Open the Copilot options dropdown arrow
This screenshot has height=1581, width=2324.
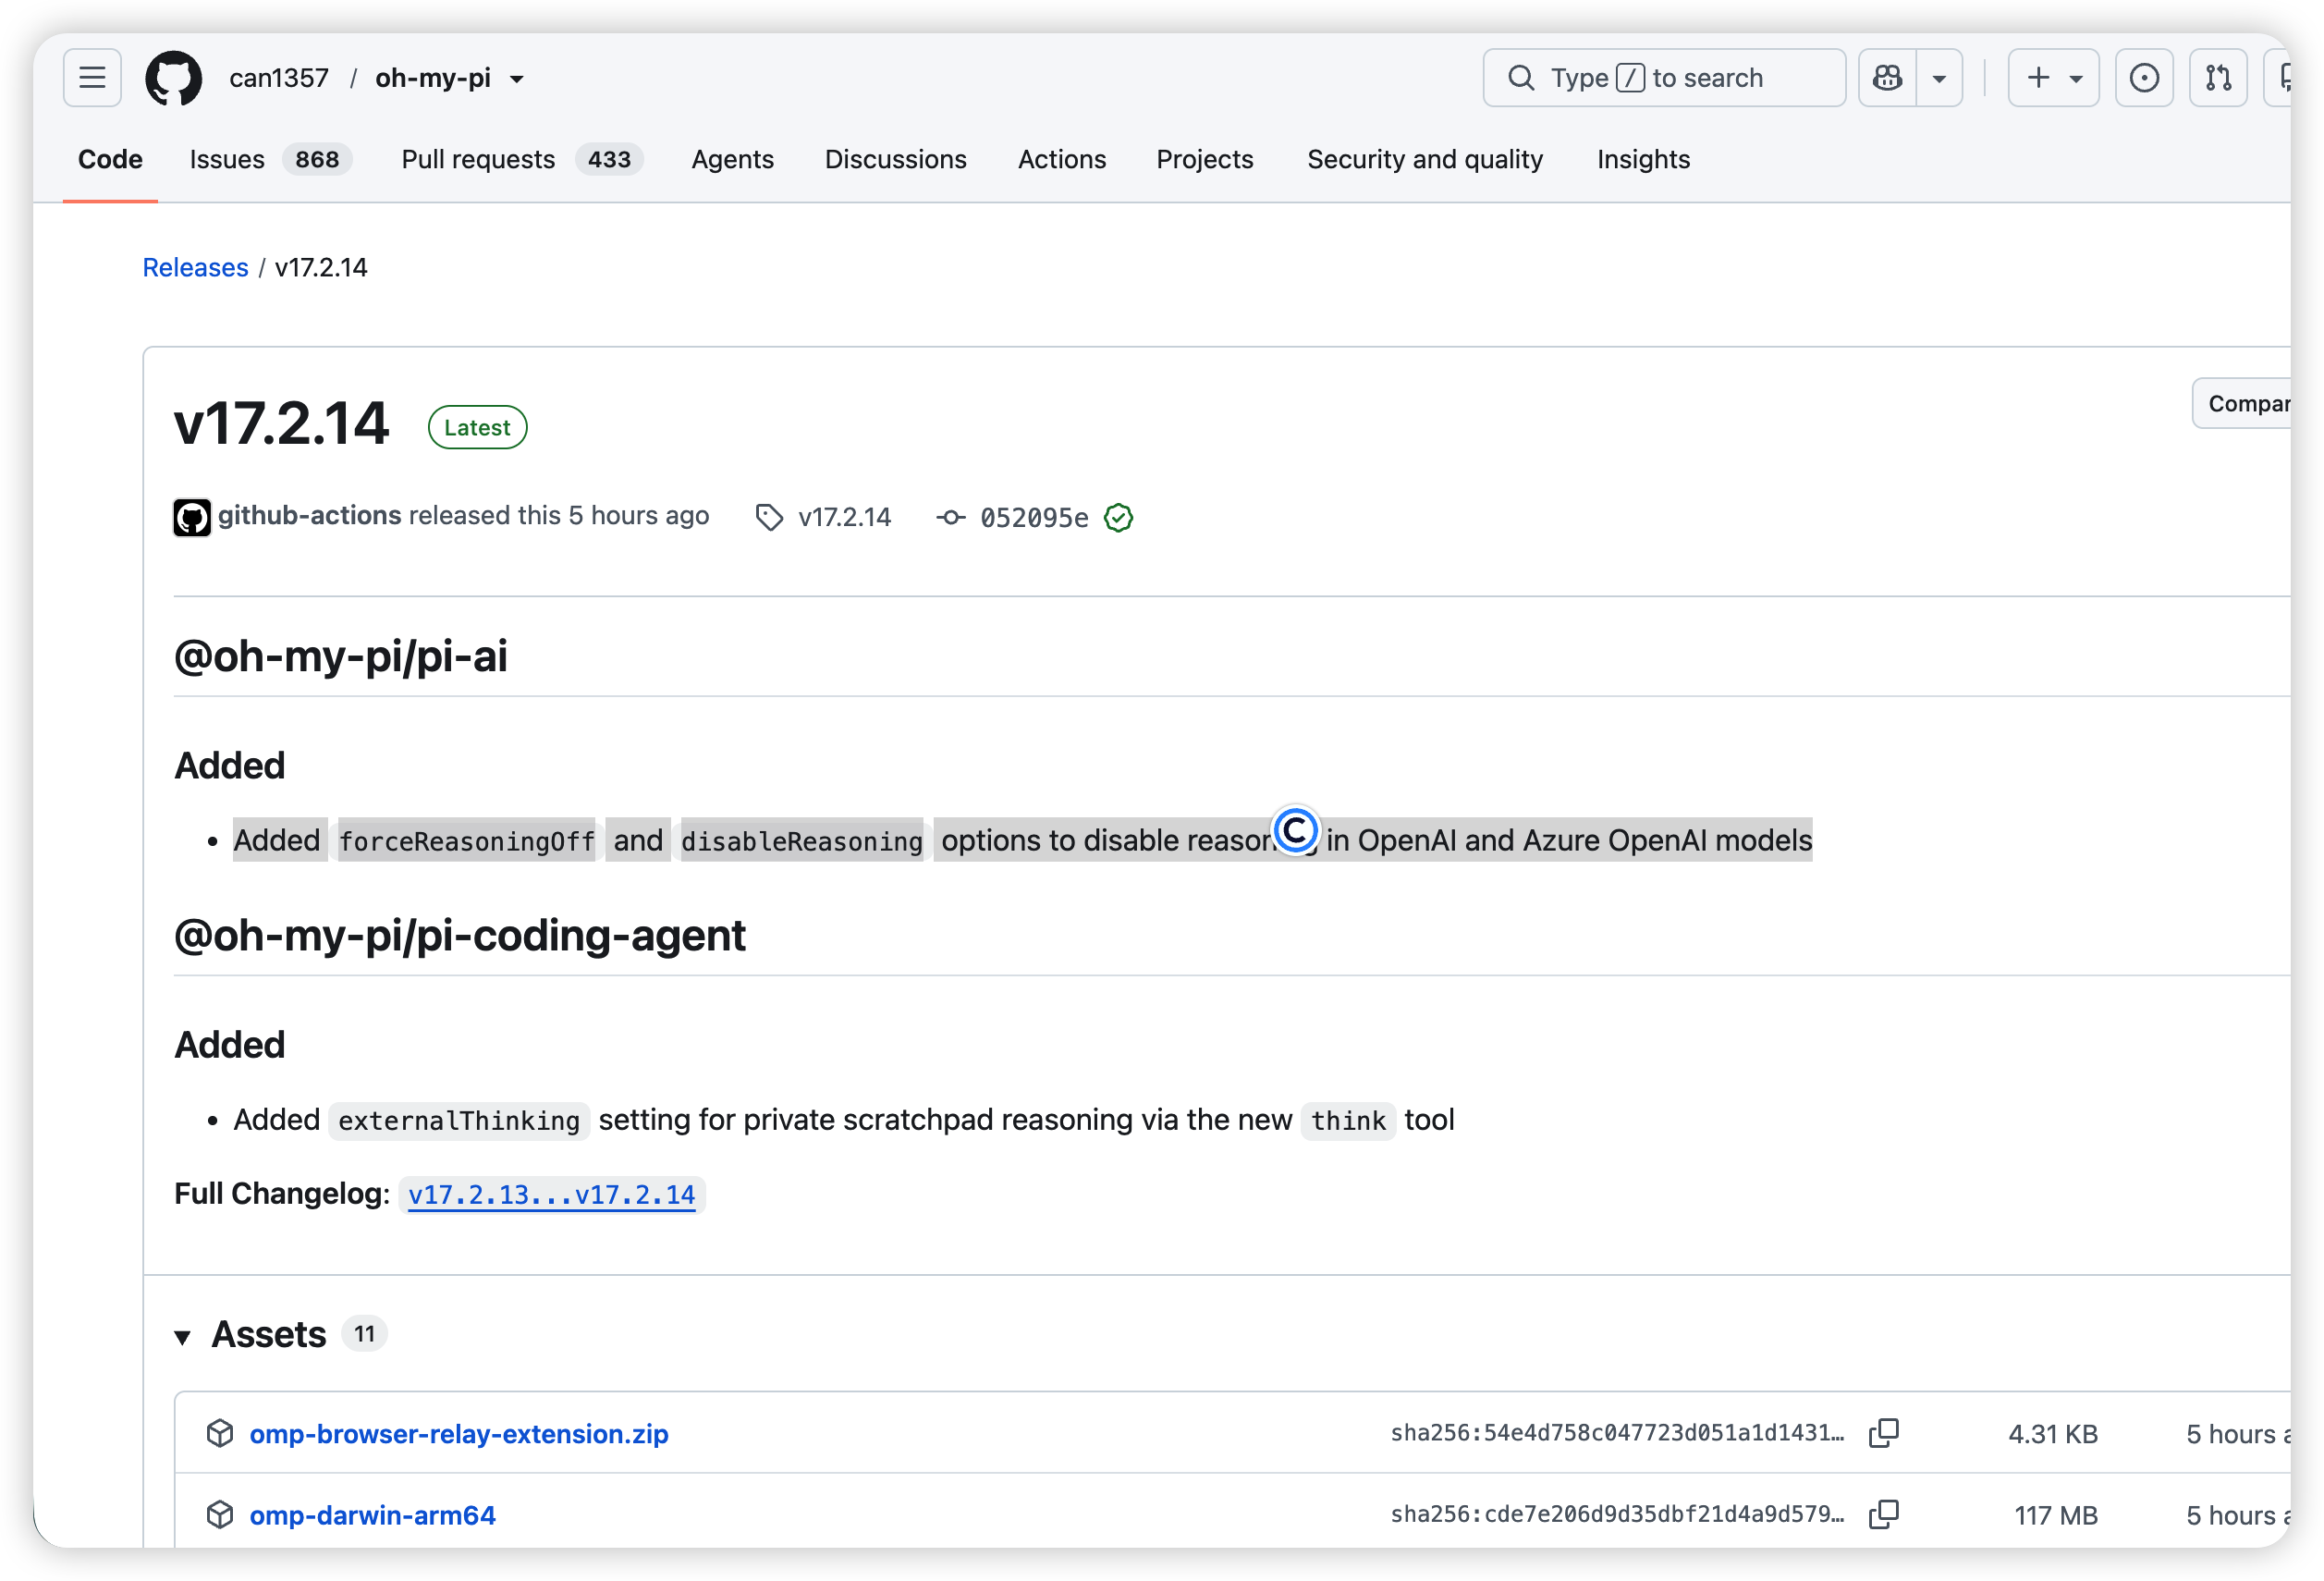point(1939,78)
